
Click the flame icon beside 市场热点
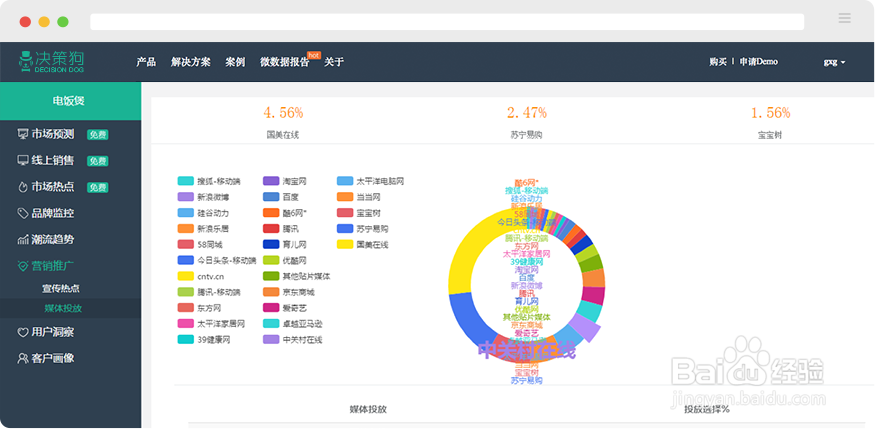[x=23, y=187]
